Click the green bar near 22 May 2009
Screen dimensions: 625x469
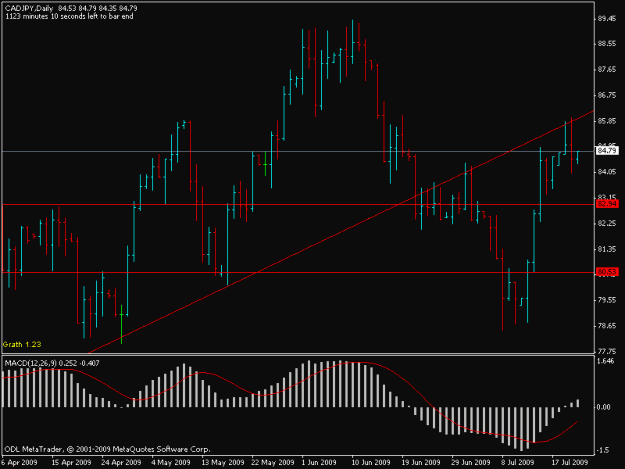point(265,163)
